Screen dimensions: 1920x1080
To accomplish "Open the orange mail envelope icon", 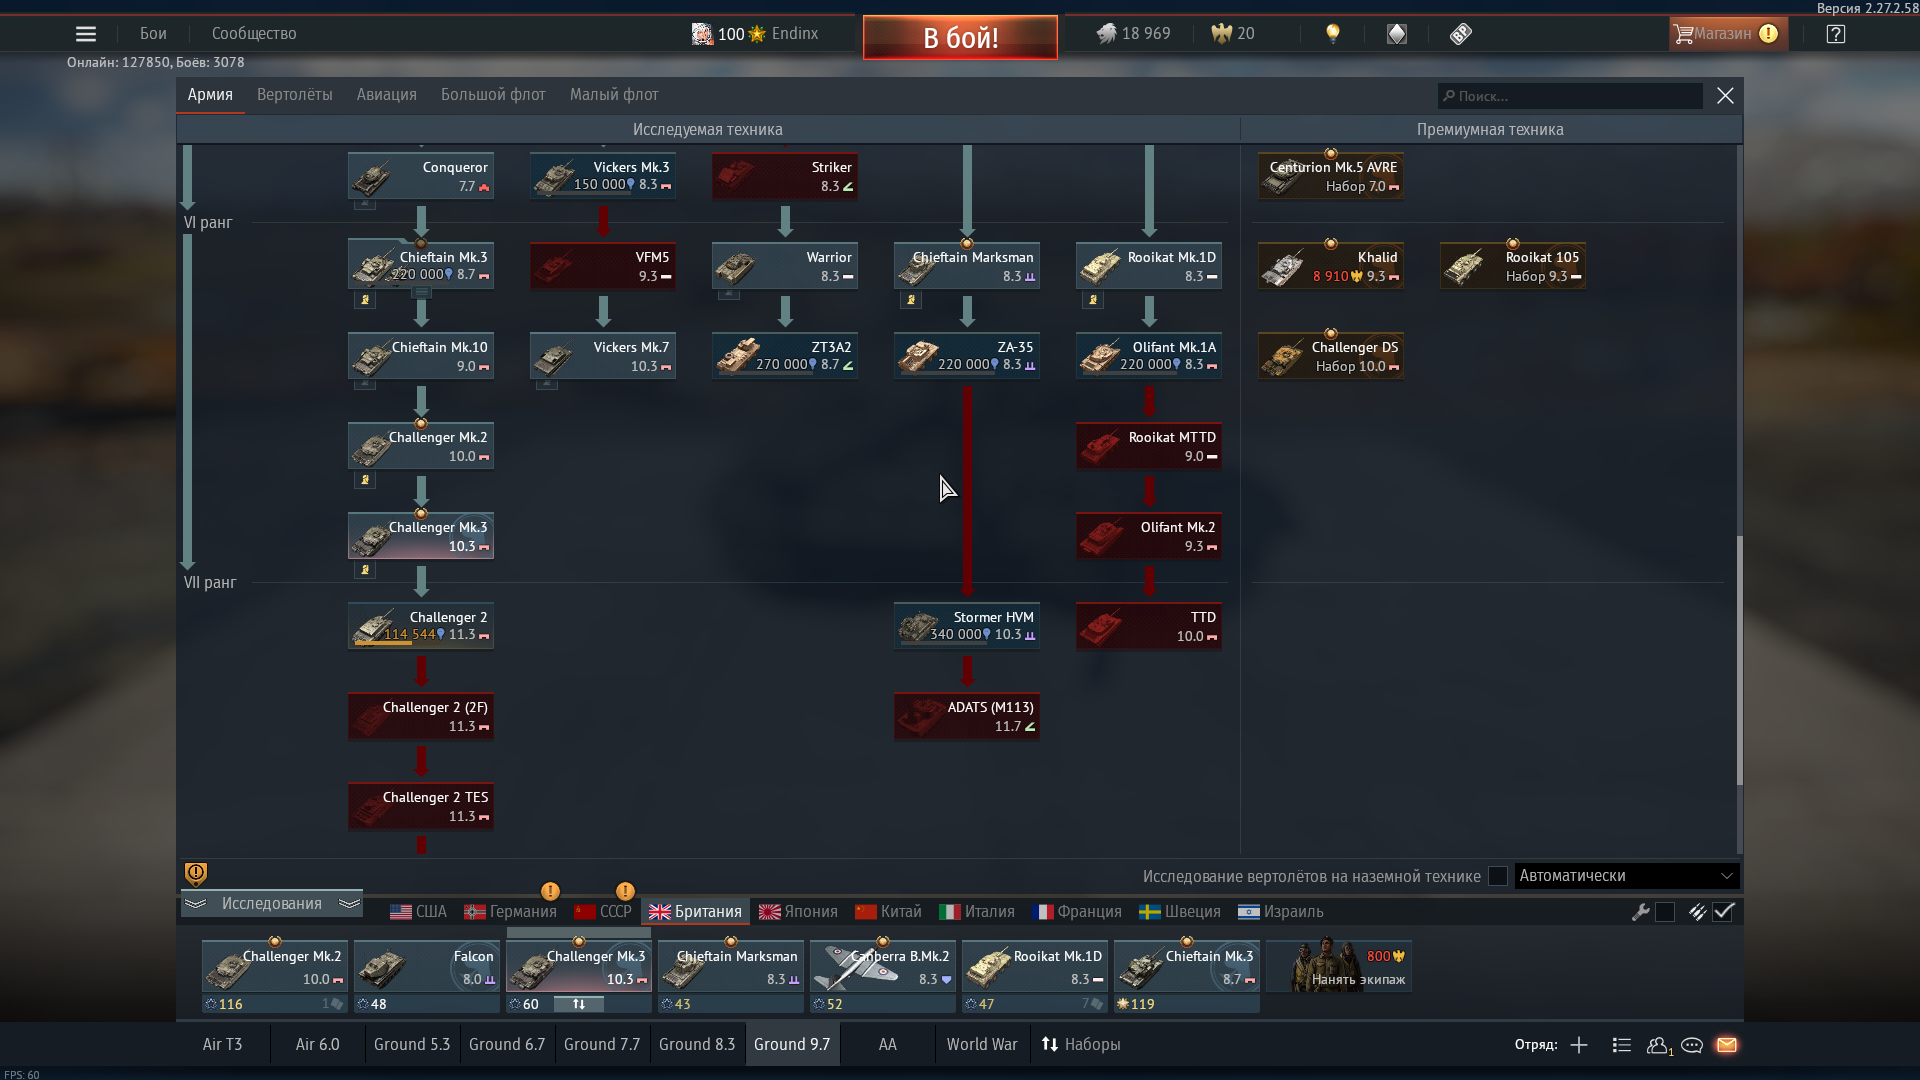I will point(1727,1045).
